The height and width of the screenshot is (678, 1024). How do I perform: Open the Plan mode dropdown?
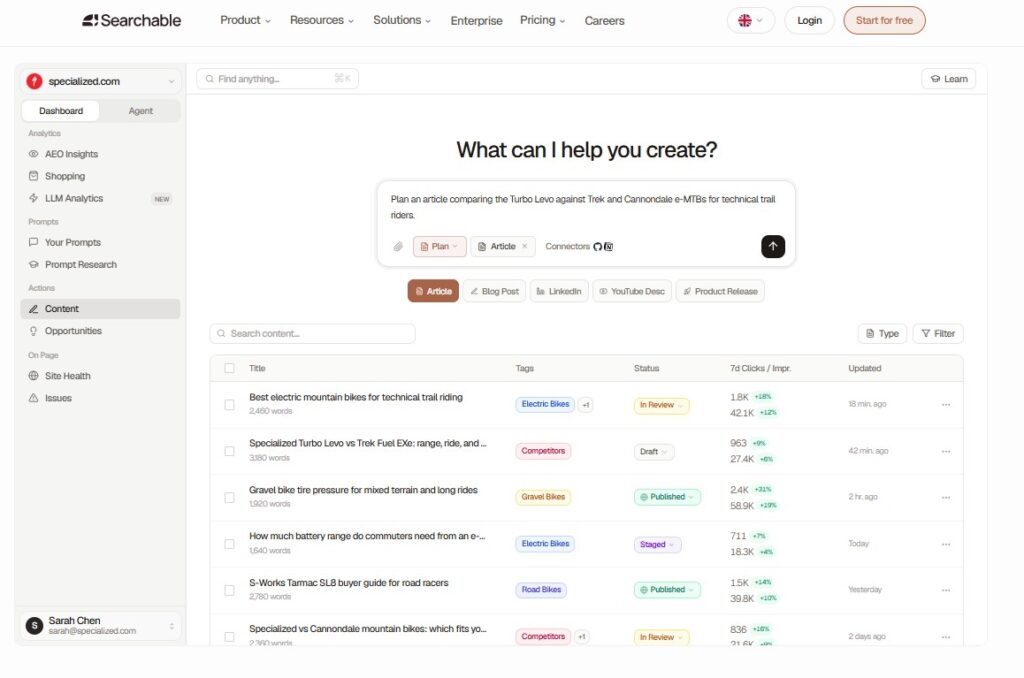(440, 246)
